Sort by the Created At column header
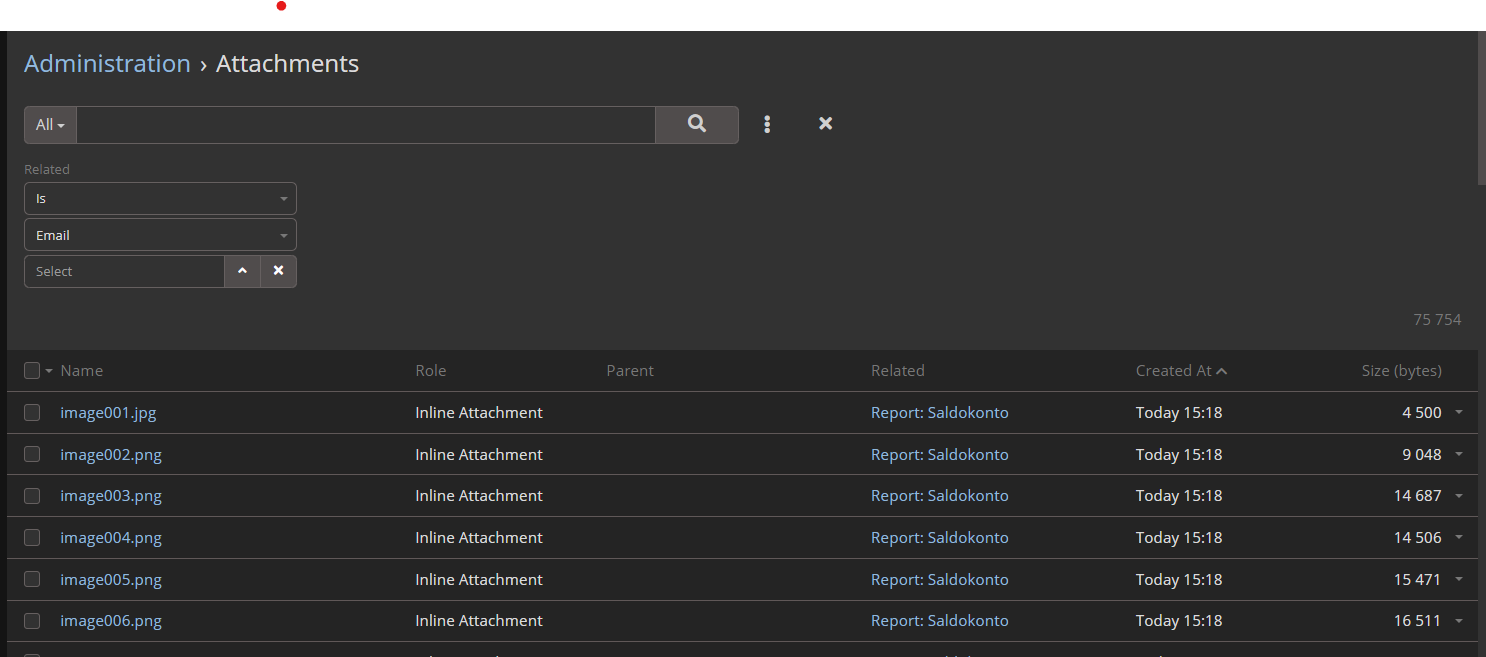 pos(1173,370)
